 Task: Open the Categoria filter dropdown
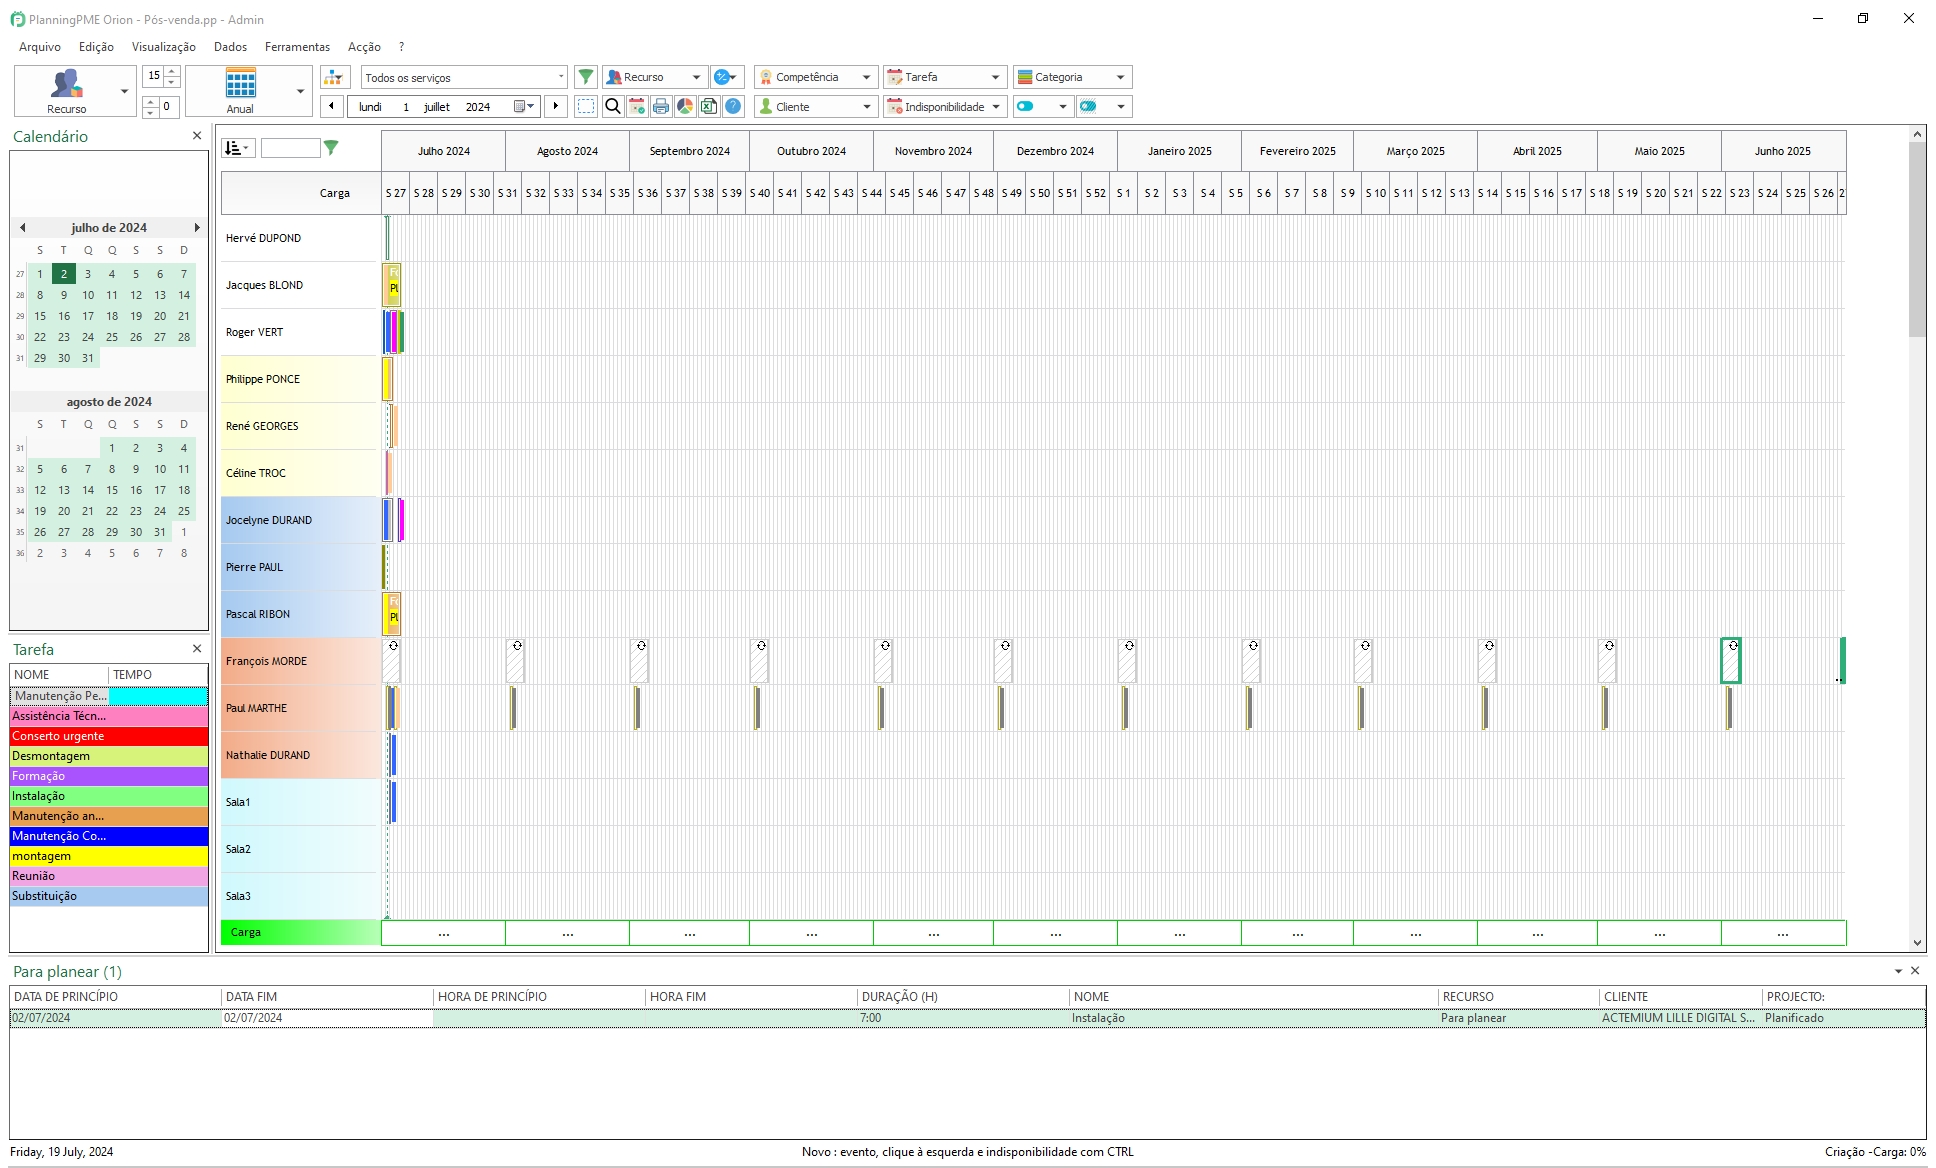(1072, 77)
